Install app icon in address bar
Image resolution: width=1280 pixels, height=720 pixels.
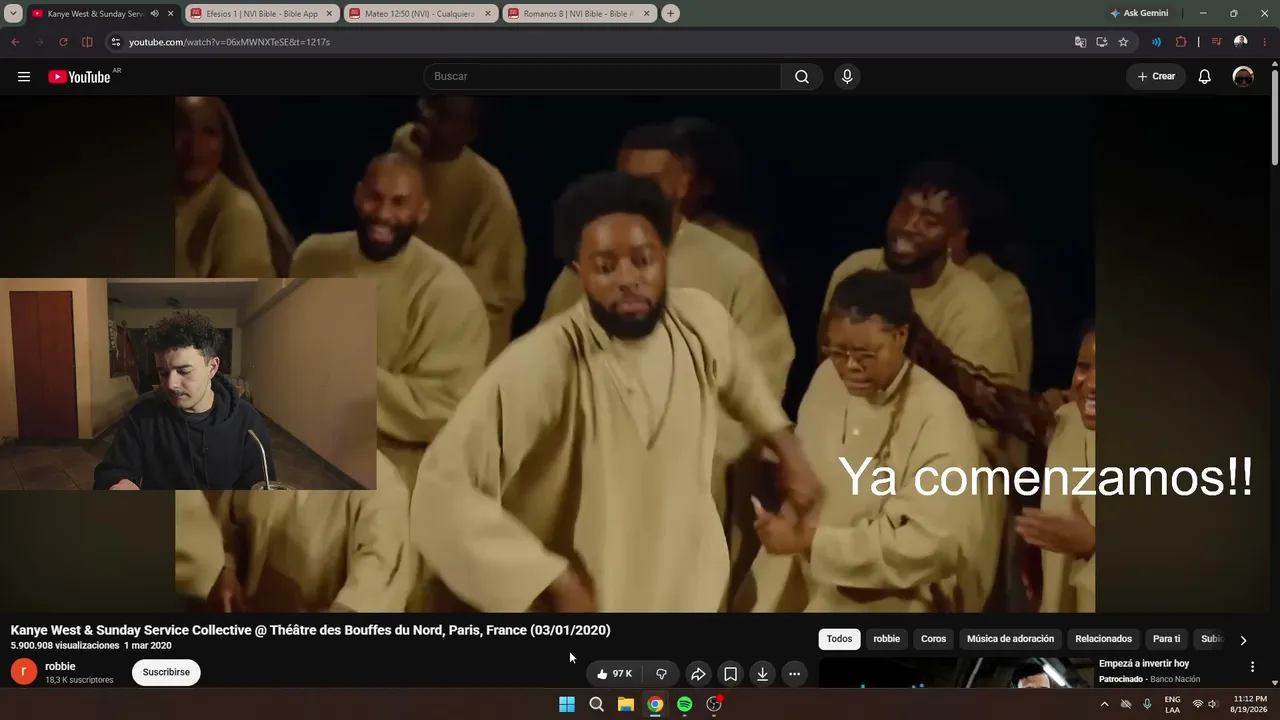[x=1102, y=42]
